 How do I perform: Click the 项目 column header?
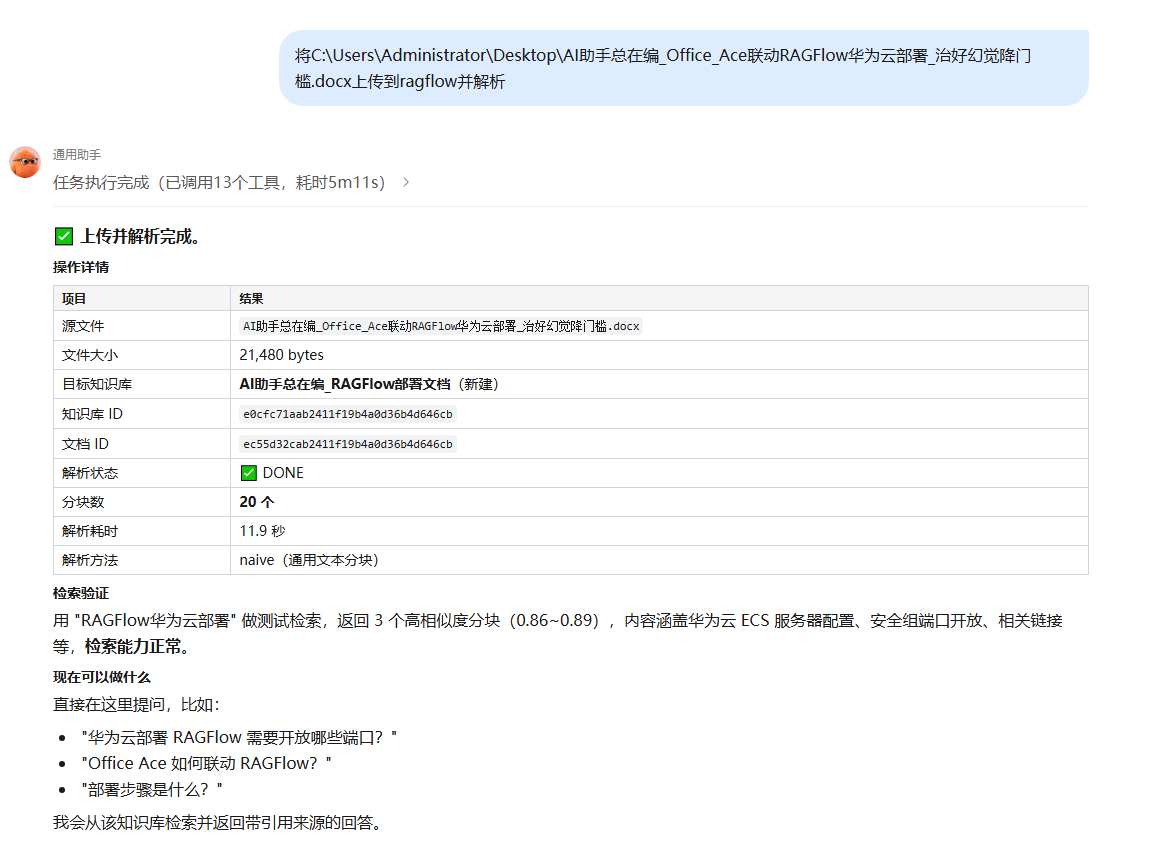pos(74,299)
